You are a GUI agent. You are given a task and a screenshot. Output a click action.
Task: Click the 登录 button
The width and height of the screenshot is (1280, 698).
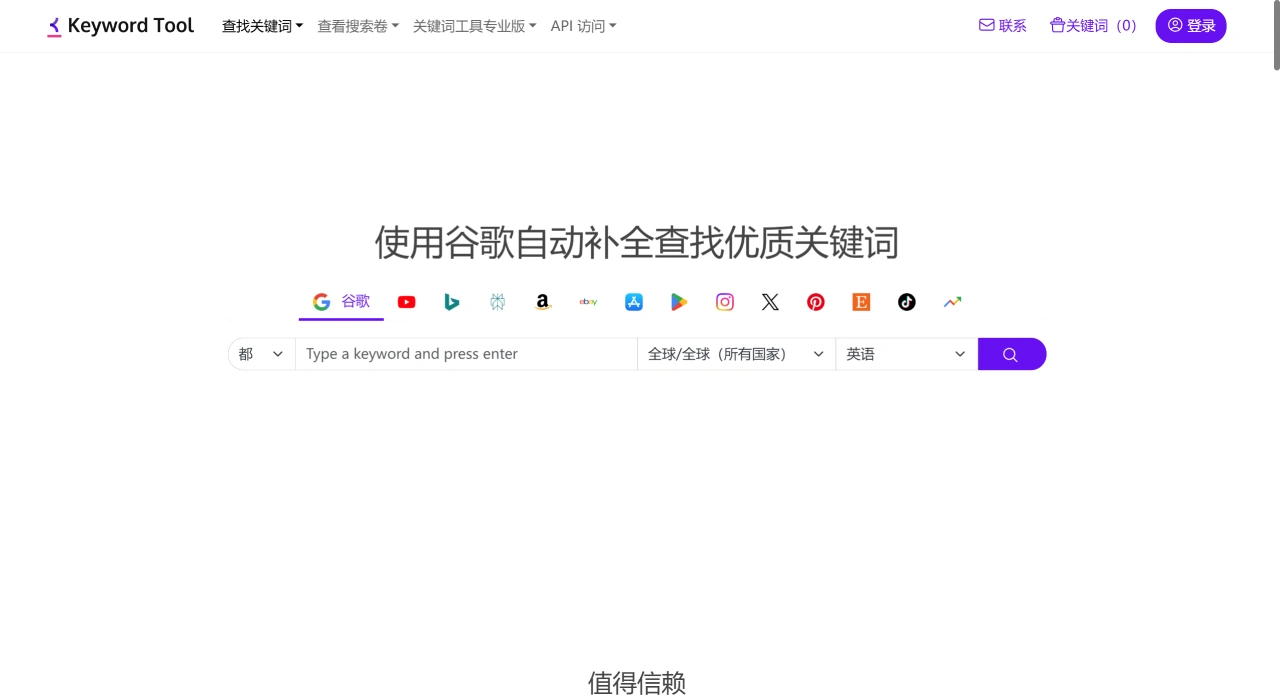[1191, 26]
